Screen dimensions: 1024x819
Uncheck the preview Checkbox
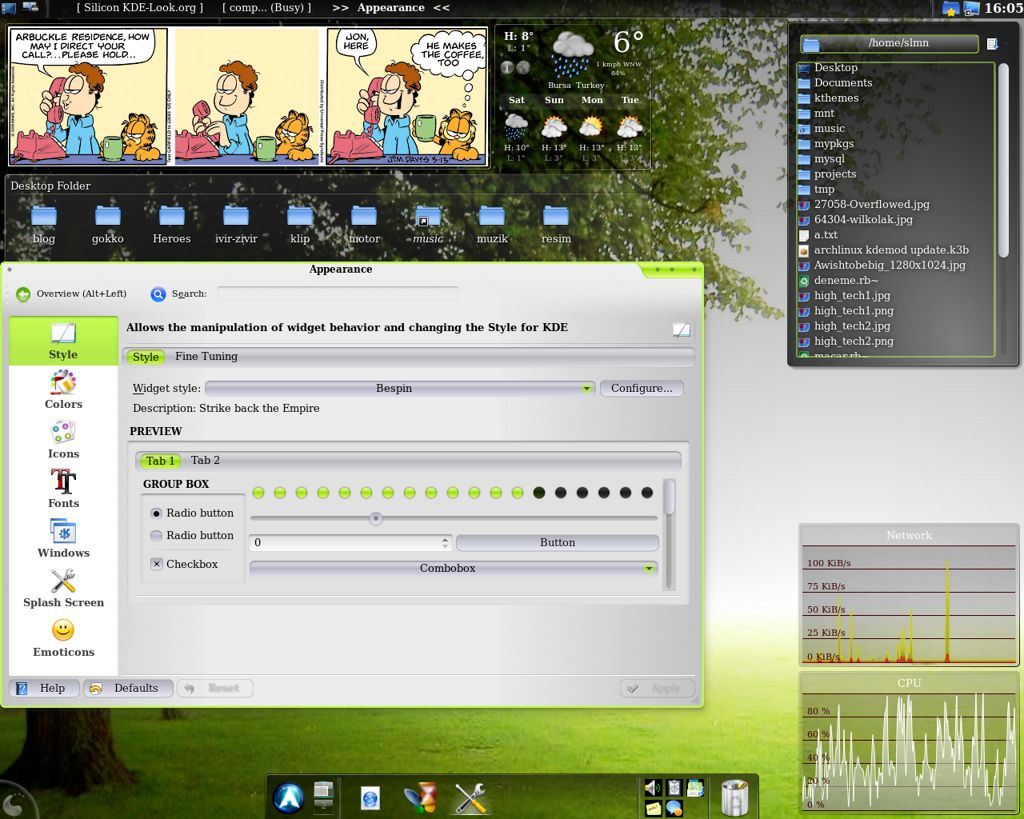click(156, 564)
